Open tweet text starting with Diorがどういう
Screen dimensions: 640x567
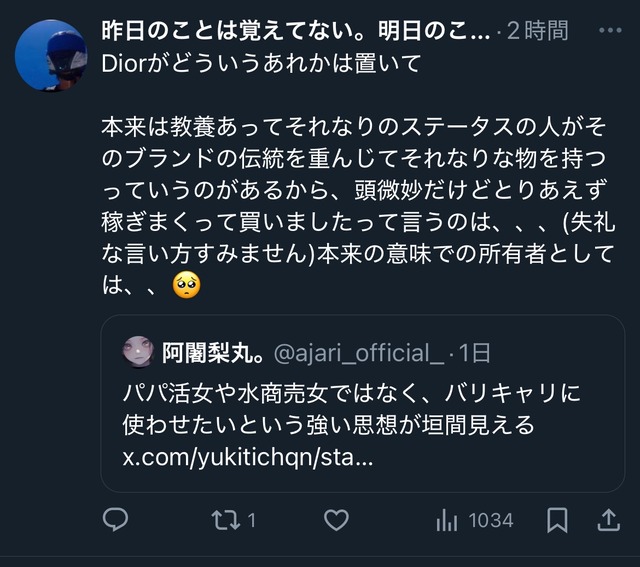[x=262, y=63]
